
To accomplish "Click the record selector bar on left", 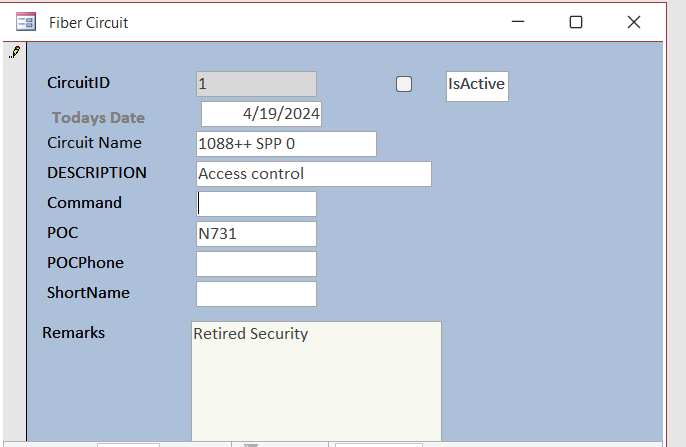I will tap(15, 250).
